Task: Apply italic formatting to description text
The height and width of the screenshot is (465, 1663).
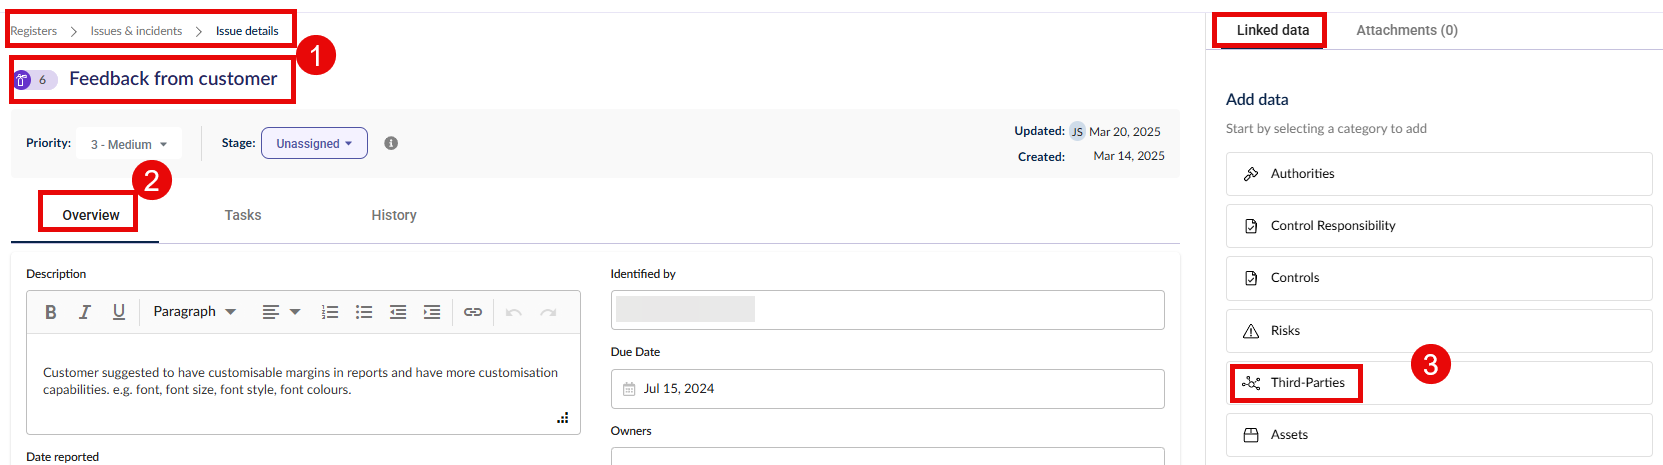Action: [x=85, y=312]
